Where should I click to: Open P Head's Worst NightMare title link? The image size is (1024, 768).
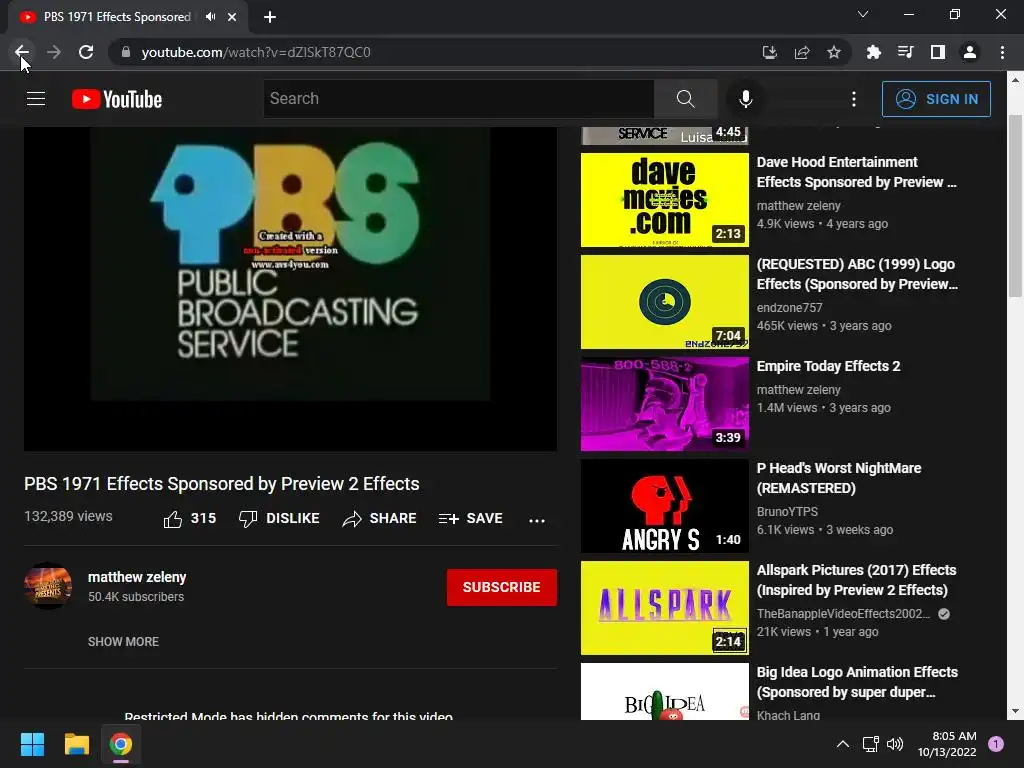click(x=839, y=478)
